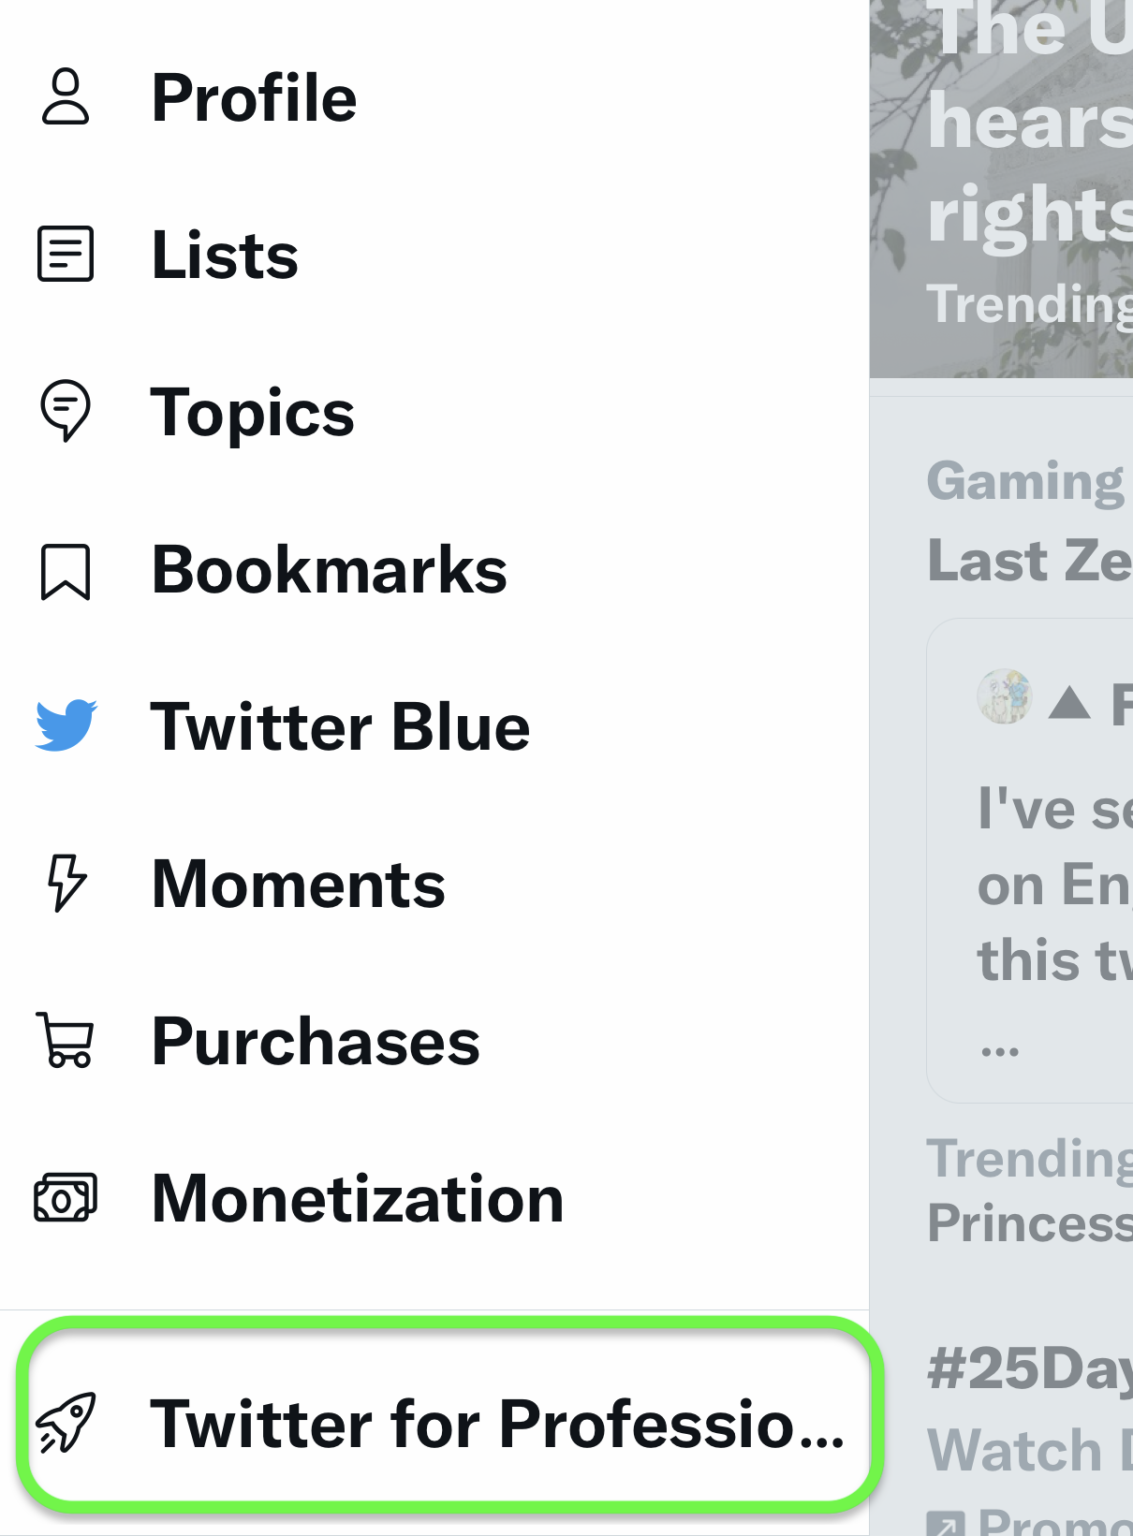Open Twitter for Professionals

tap(497, 1423)
